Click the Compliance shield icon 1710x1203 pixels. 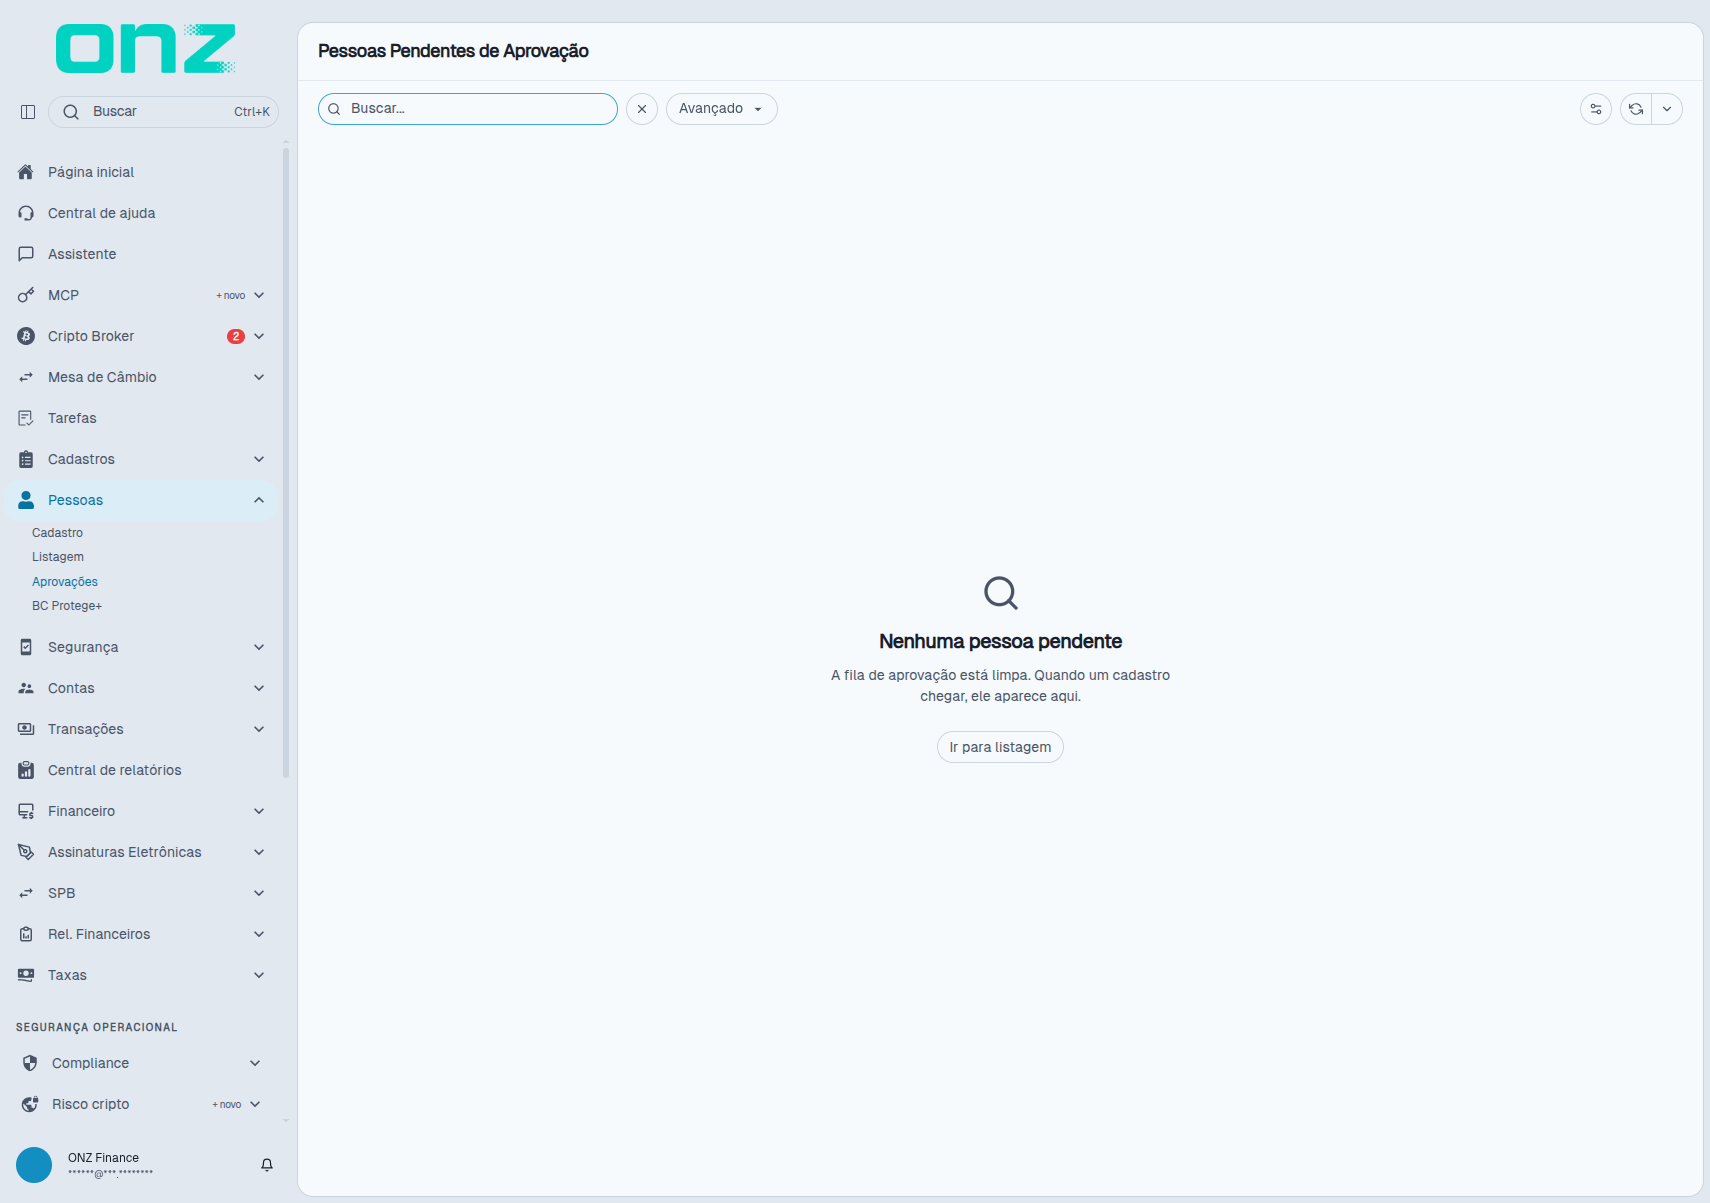click(30, 1063)
